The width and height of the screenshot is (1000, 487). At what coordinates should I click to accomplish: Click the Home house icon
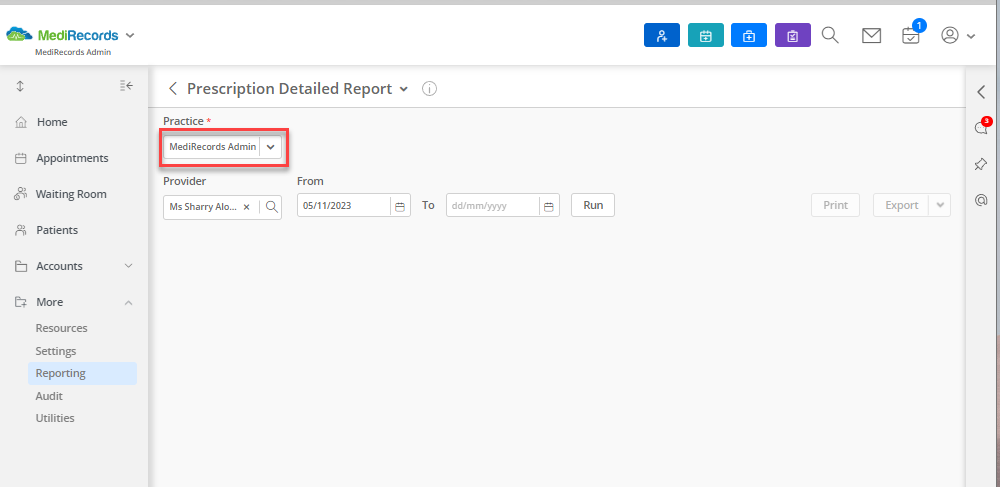[x=21, y=122]
